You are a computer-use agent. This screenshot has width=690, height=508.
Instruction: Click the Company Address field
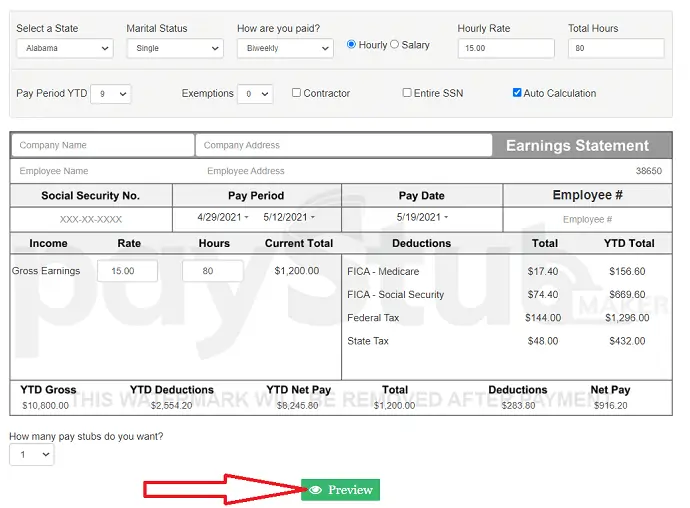tap(343, 145)
